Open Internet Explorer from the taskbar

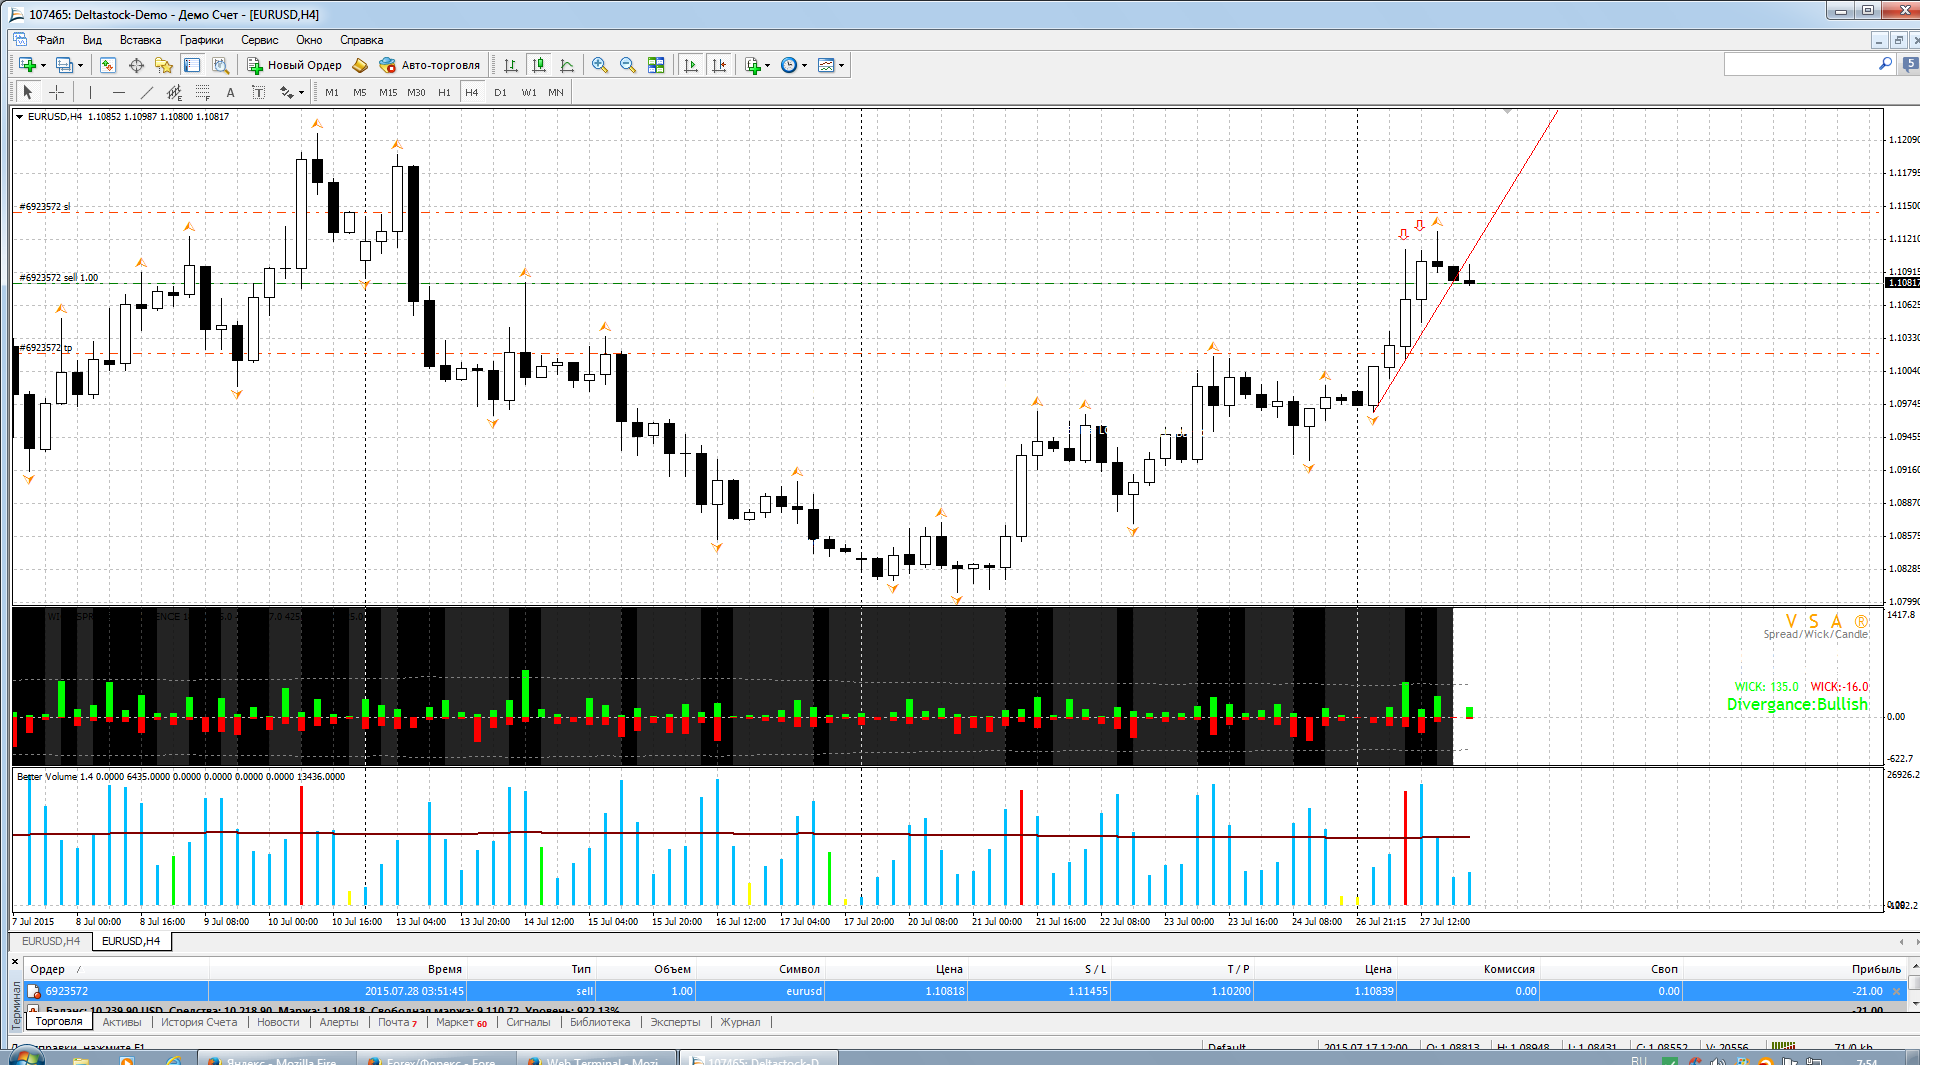pos(173,1060)
